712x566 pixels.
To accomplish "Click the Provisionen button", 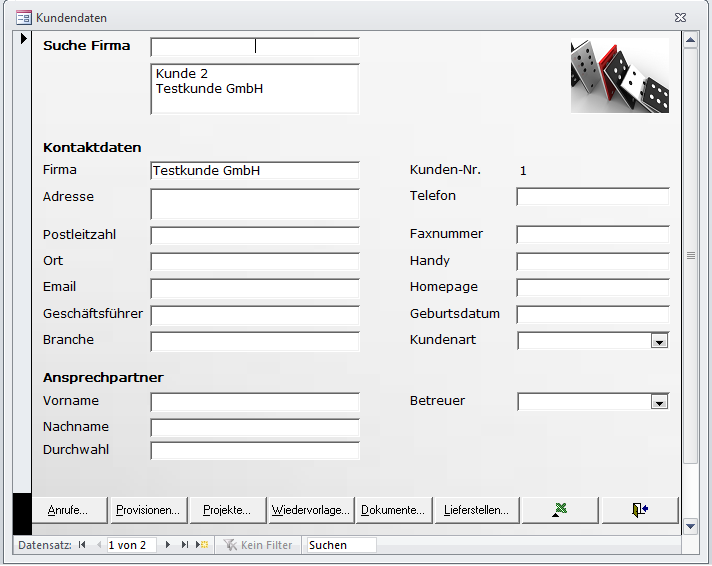I will point(148,510).
